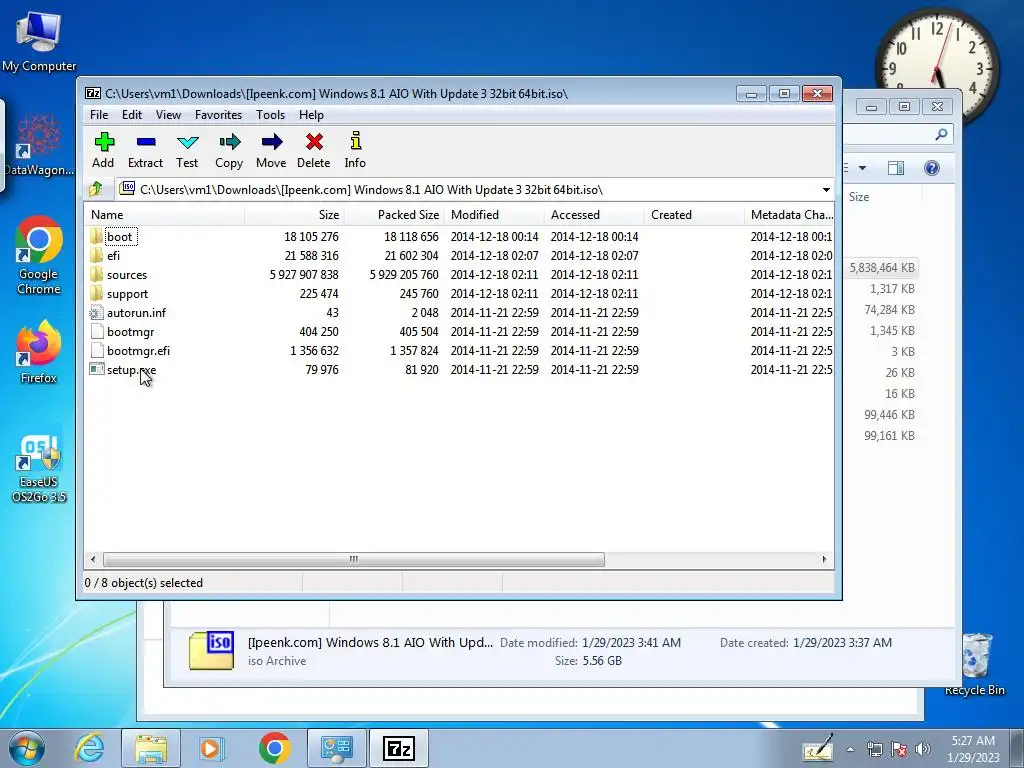The width and height of the screenshot is (1024, 768).
Task: Click the 7-Zip taskbar button
Action: coord(399,748)
